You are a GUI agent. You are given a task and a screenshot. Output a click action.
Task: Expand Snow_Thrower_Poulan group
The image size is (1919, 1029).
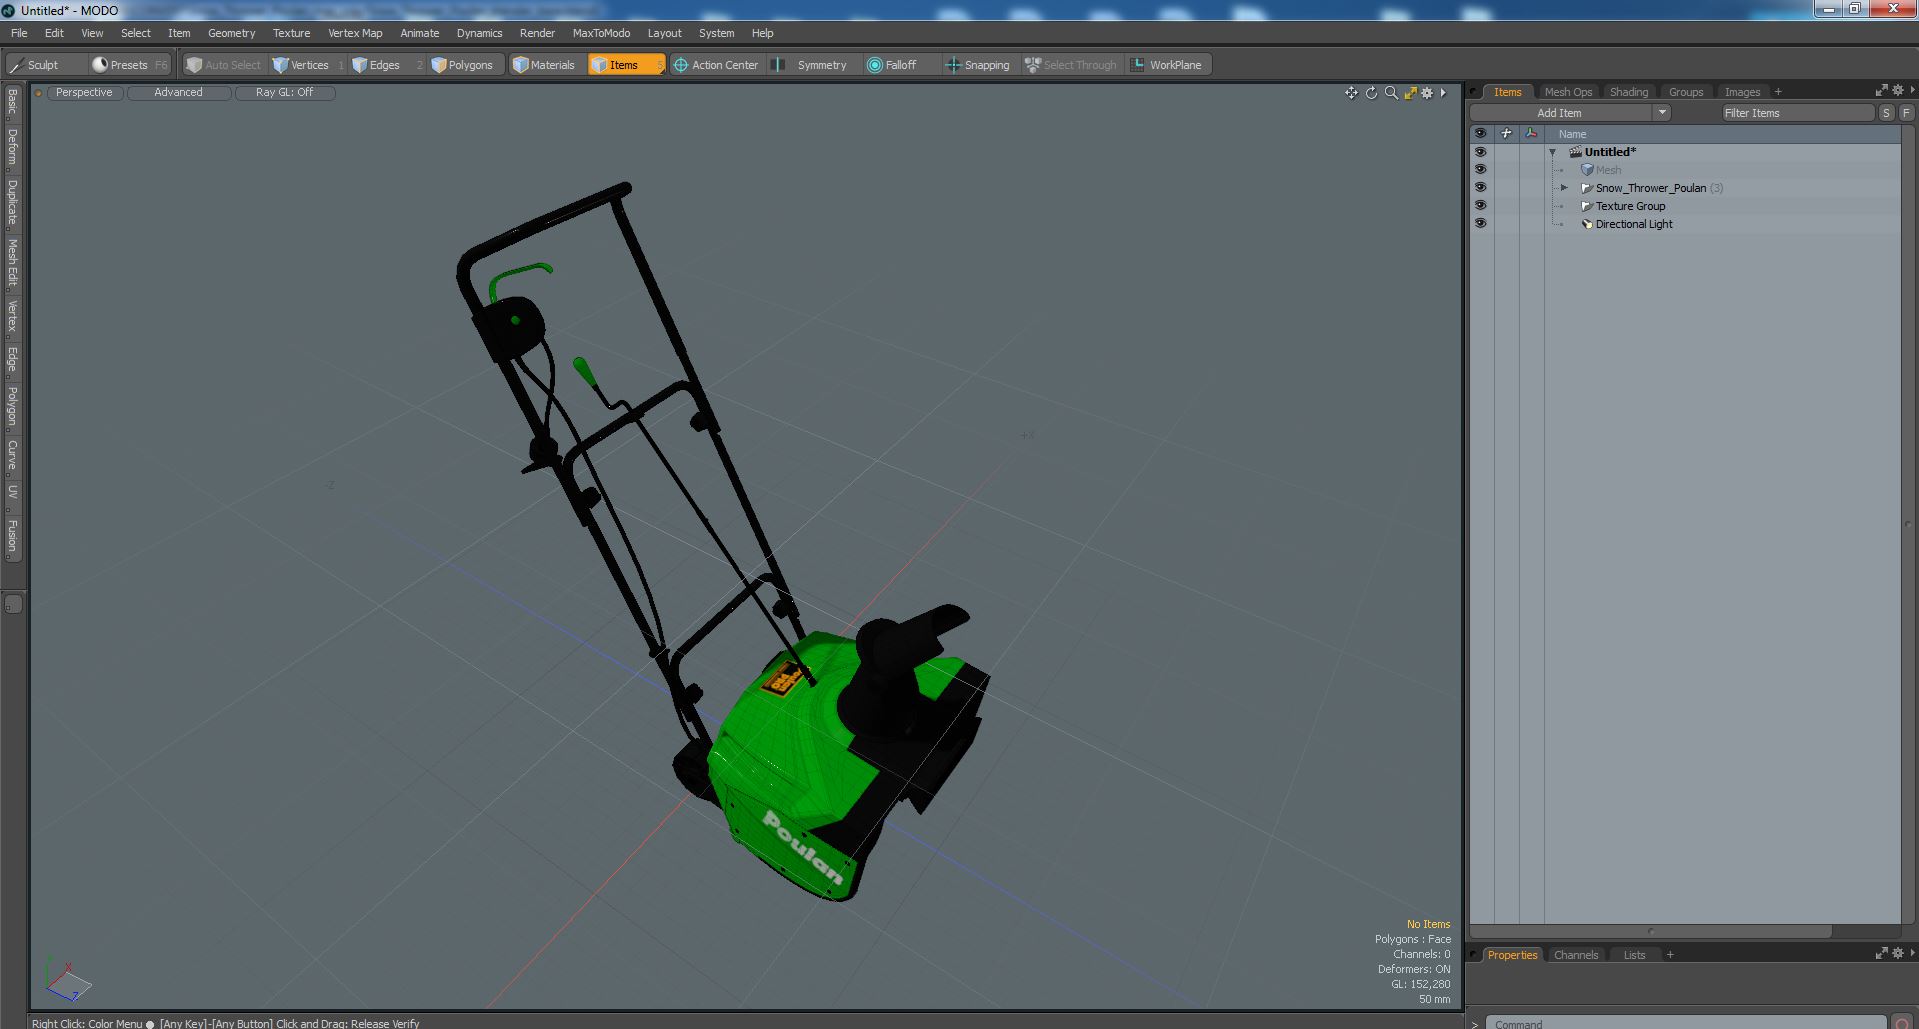(x=1565, y=188)
